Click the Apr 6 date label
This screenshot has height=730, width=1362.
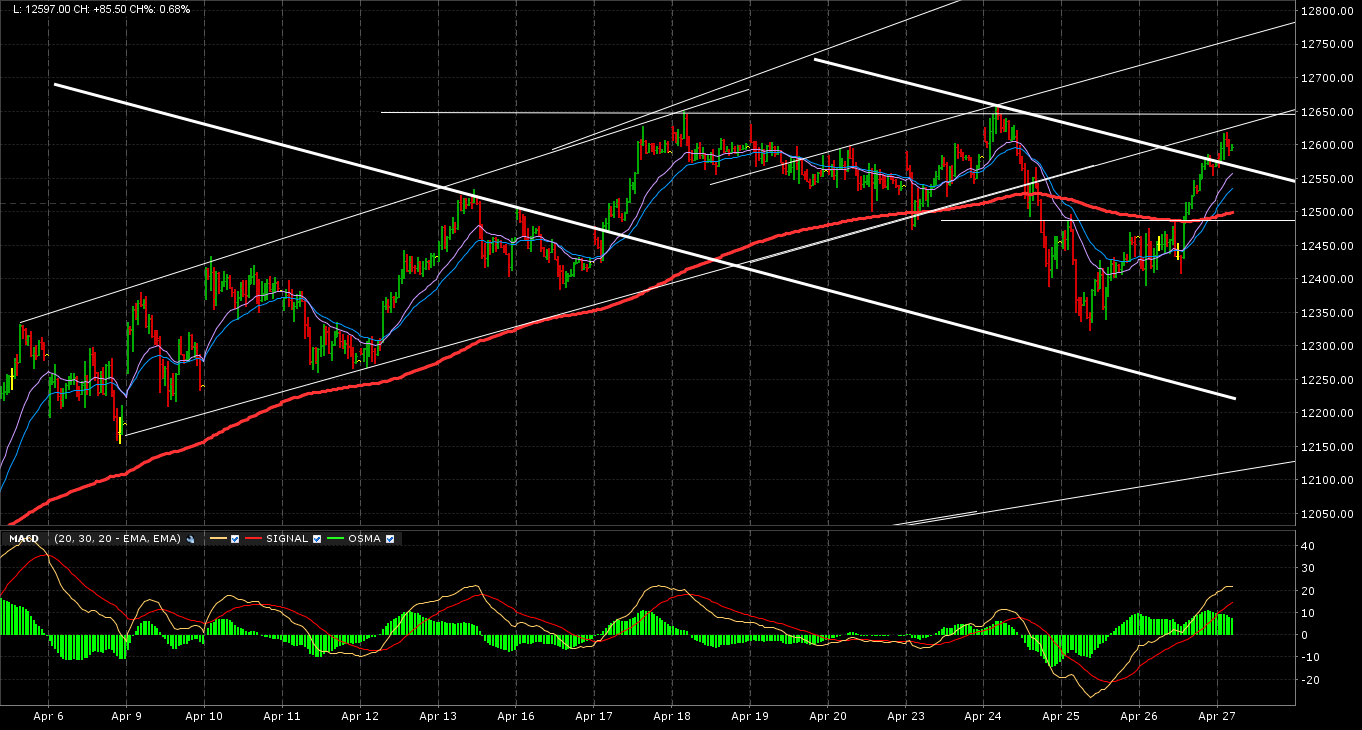point(48,716)
